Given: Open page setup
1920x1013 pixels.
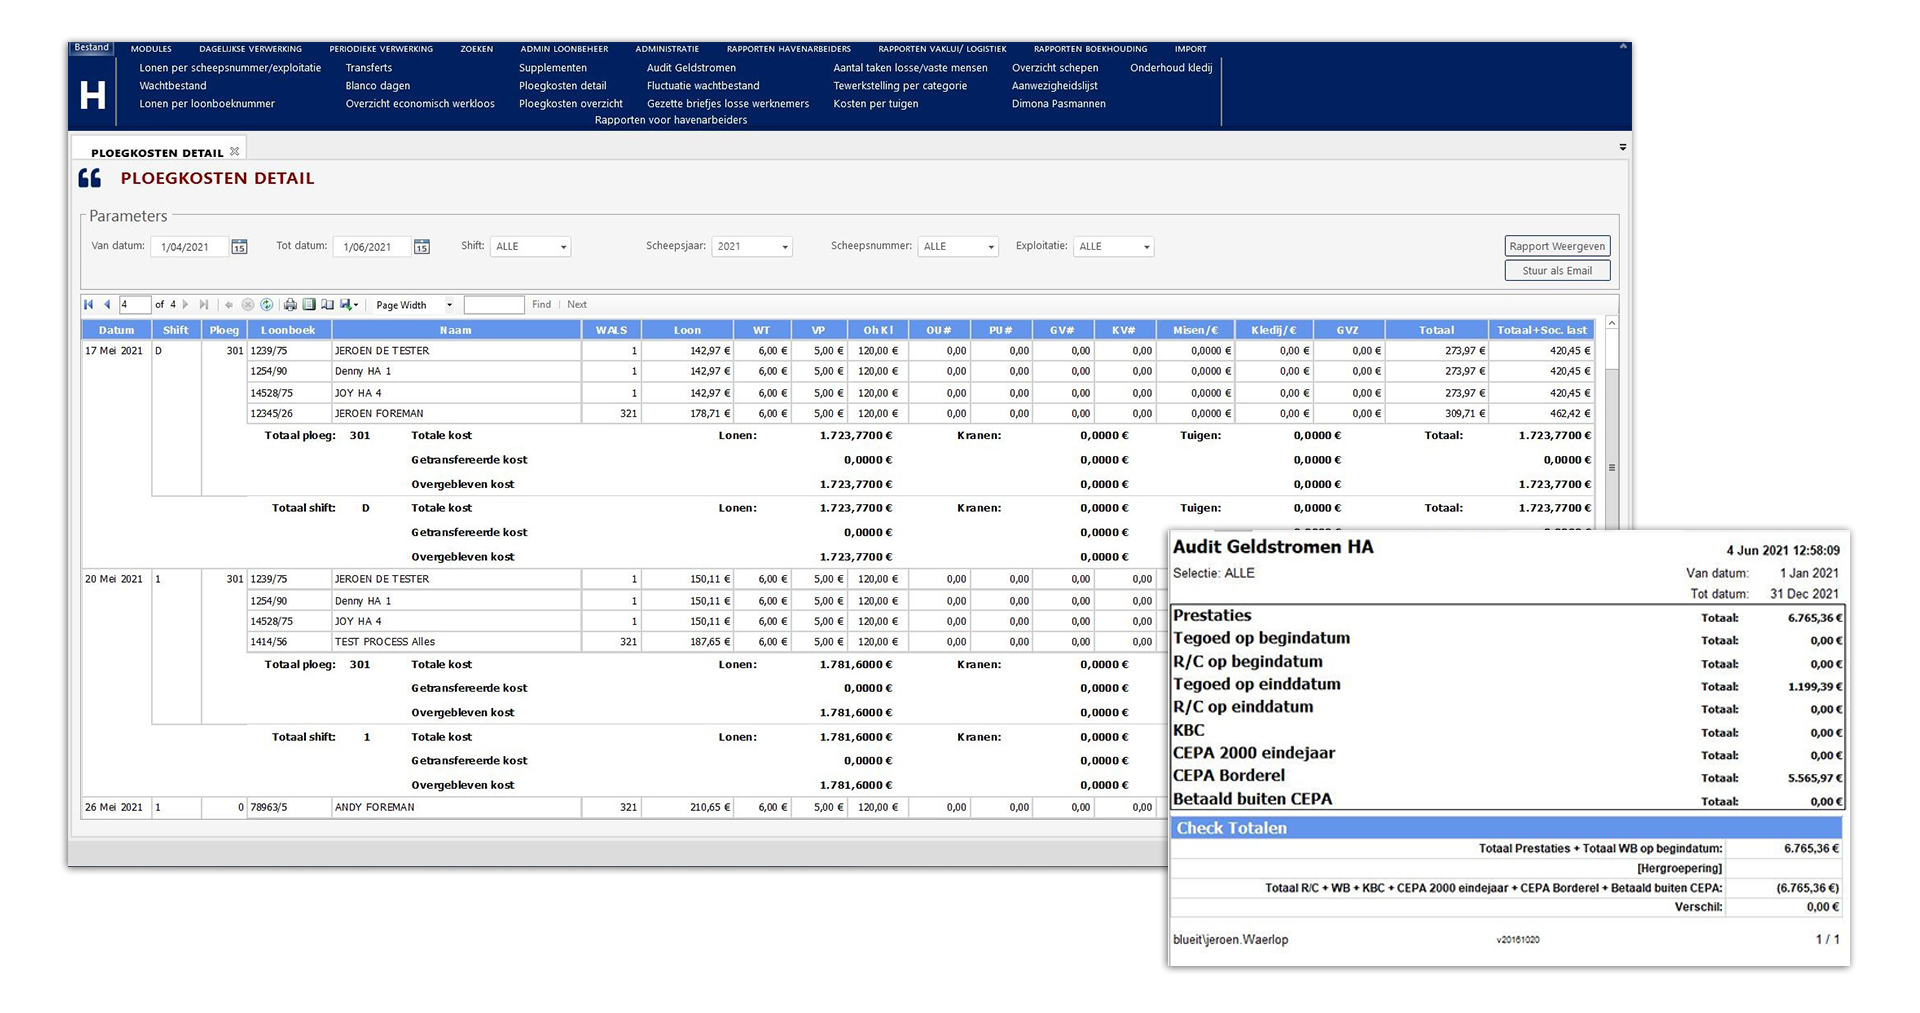Looking at the screenshot, I should point(327,305).
